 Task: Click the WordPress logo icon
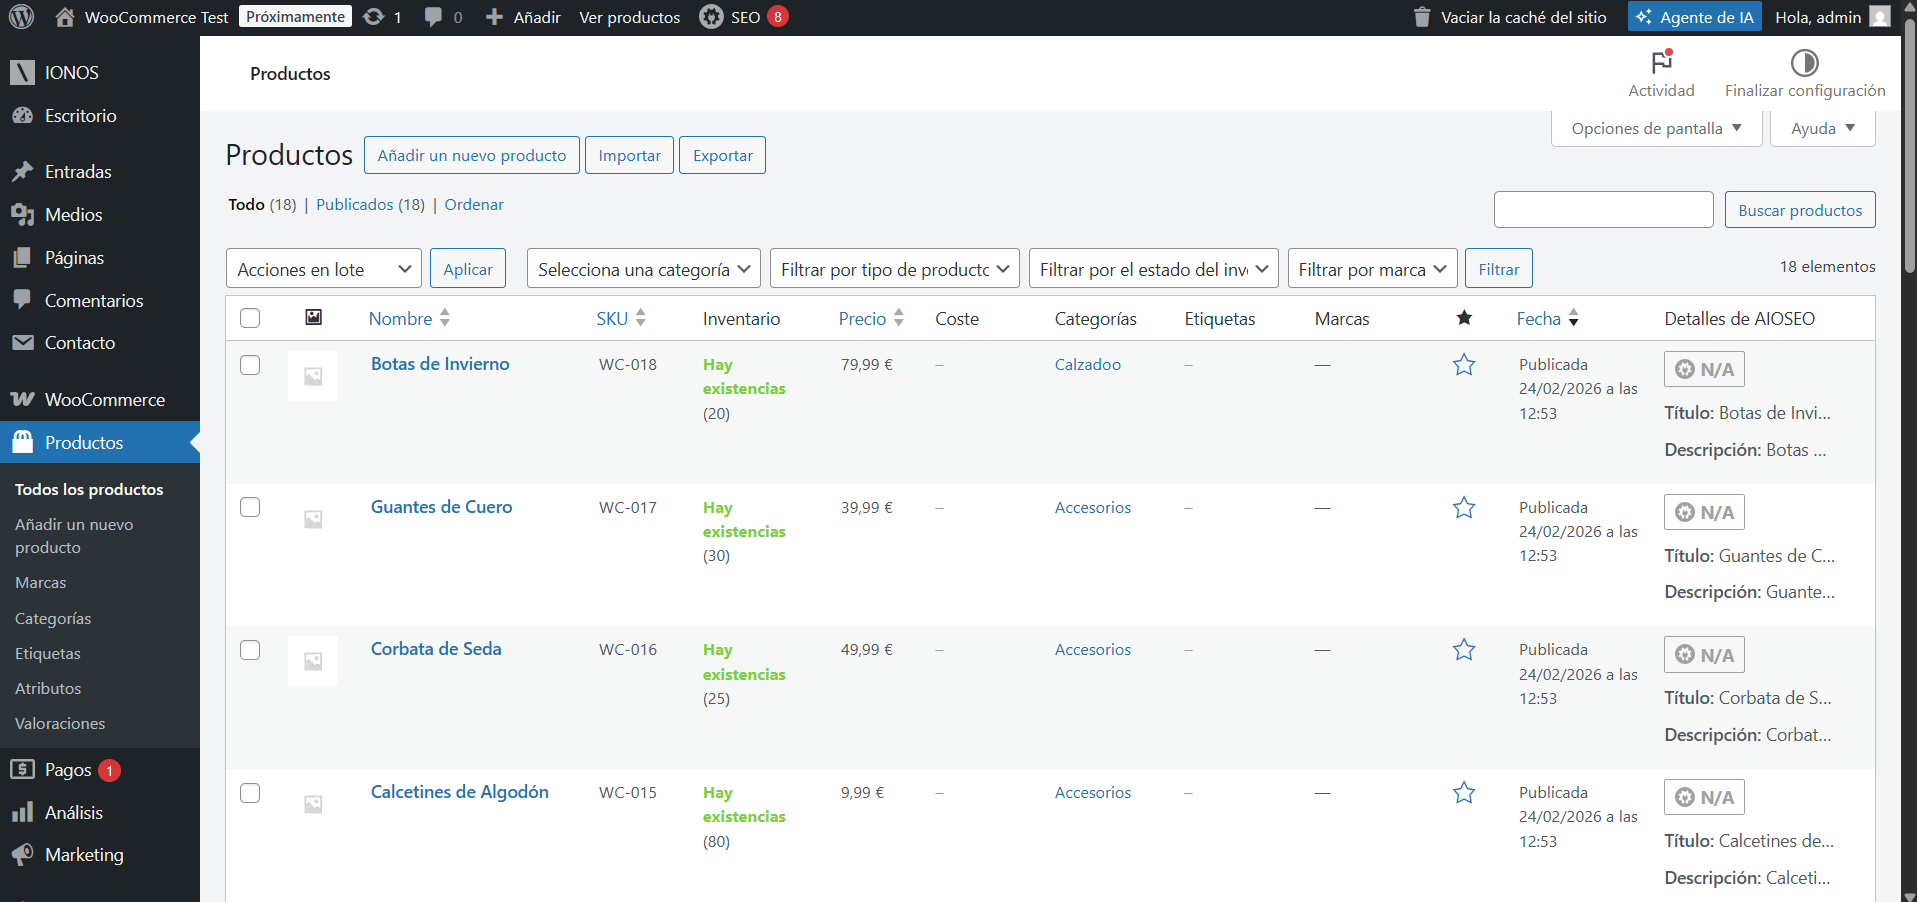point(21,17)
